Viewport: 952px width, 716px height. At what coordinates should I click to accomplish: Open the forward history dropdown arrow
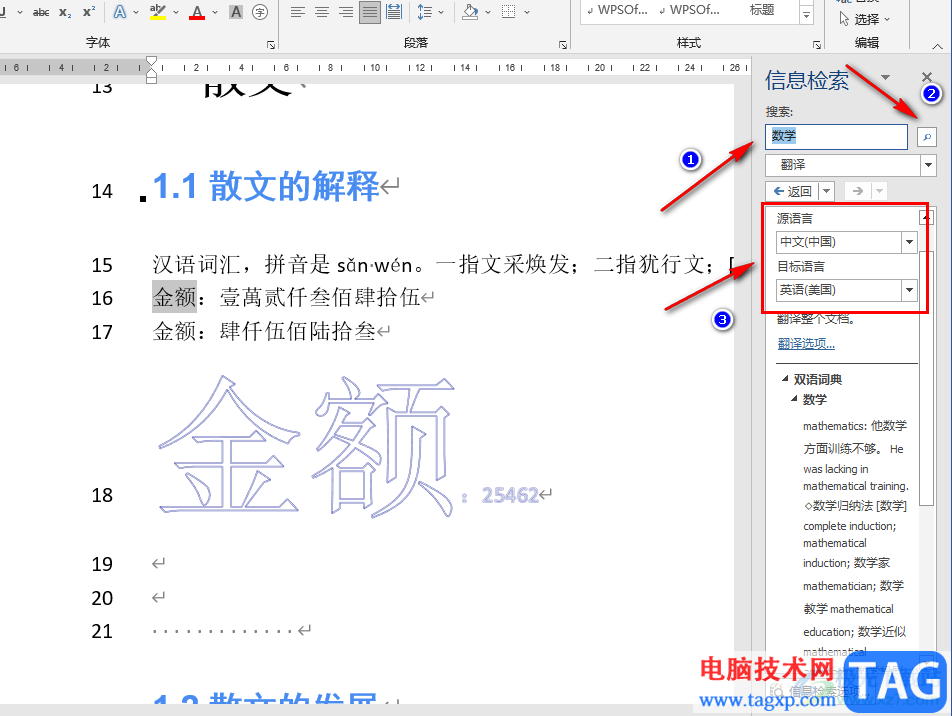point(879,191)
